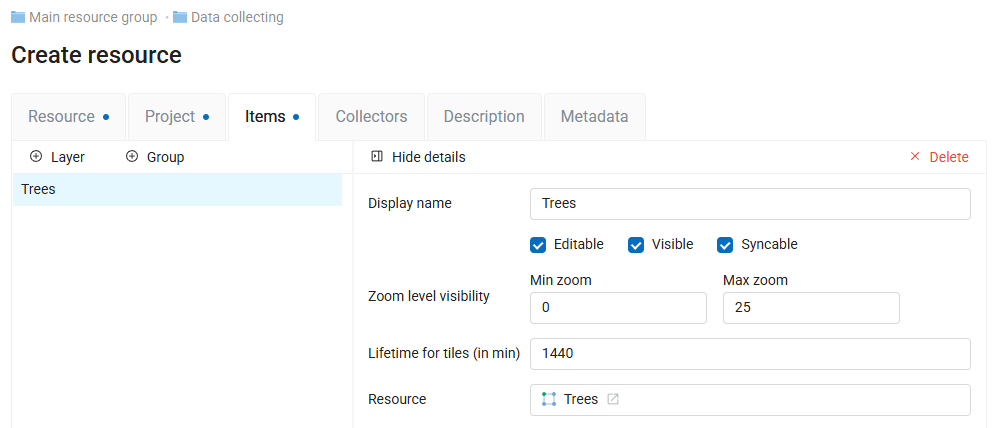The height and width of the screenshot is (428, 995).
Task: Switch to the Collectors tab
Action: pos(371,116)
